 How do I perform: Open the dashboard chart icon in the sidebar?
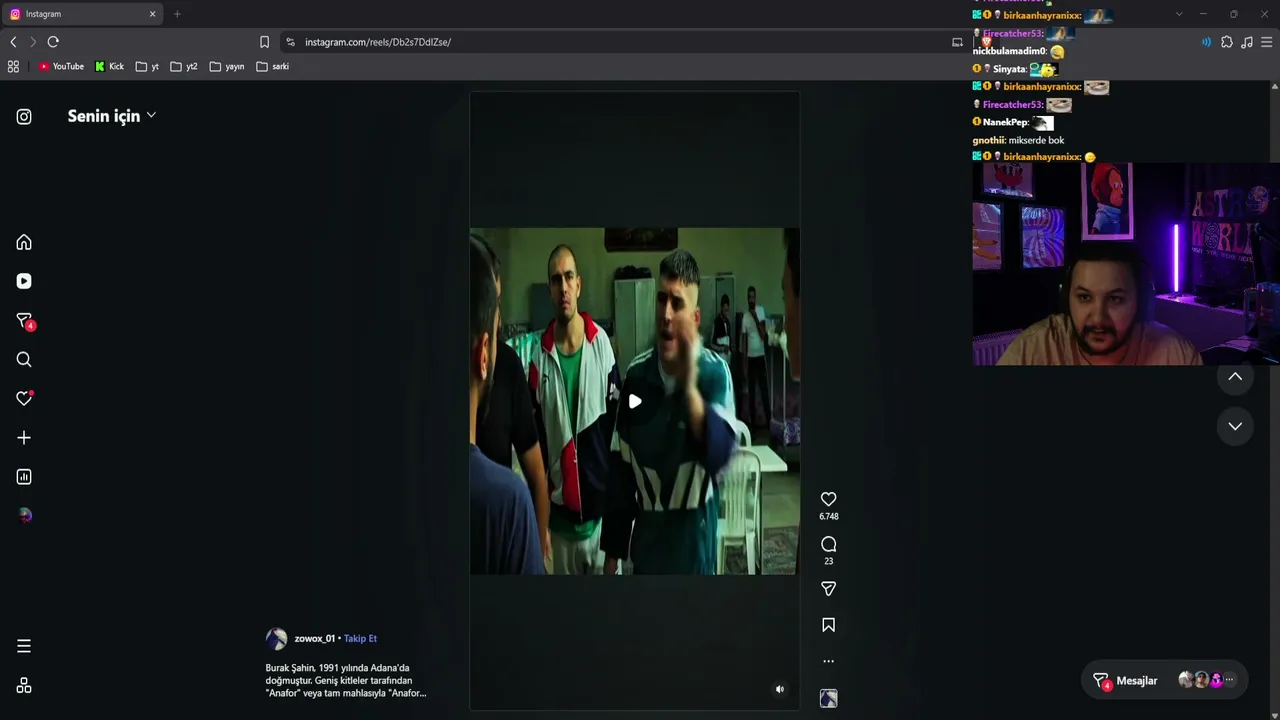[x=24, y=477]
